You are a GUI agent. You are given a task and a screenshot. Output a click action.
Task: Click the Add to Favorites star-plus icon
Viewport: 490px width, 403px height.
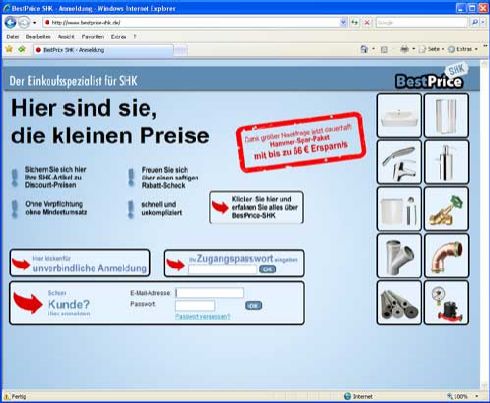[x=22, y=50]
